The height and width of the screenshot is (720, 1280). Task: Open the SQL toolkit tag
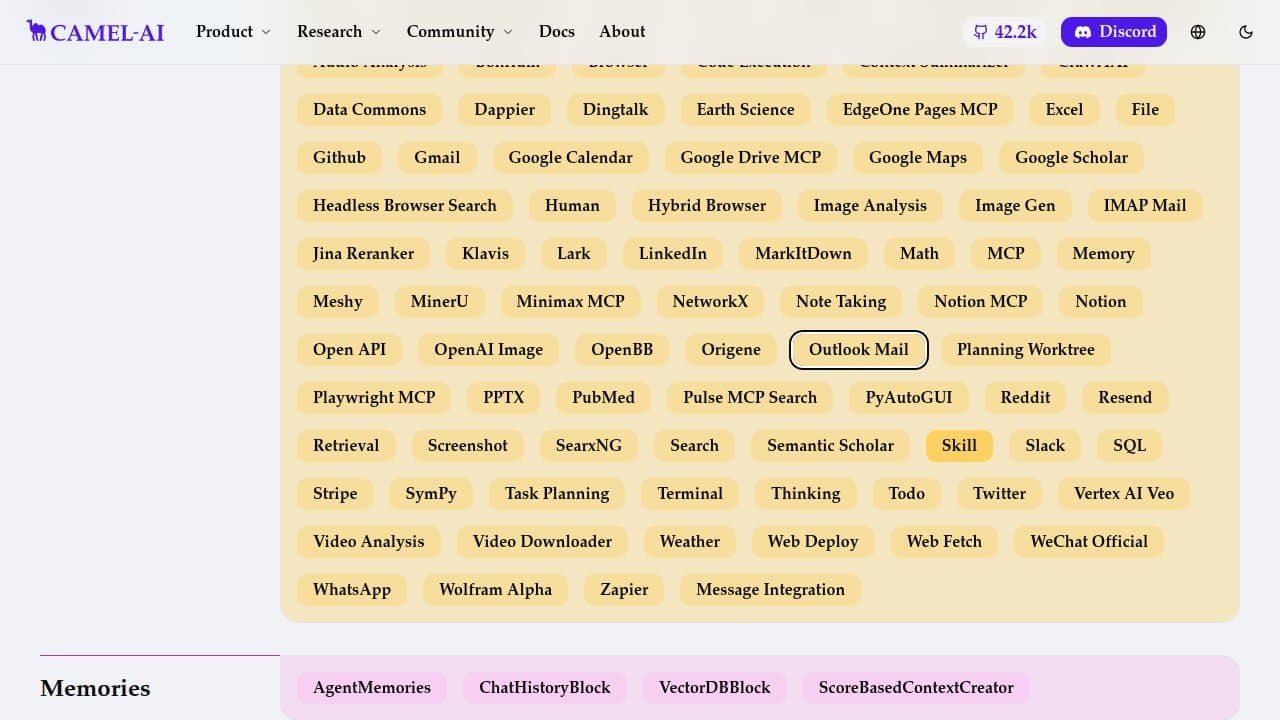(x=1130, y=446)
